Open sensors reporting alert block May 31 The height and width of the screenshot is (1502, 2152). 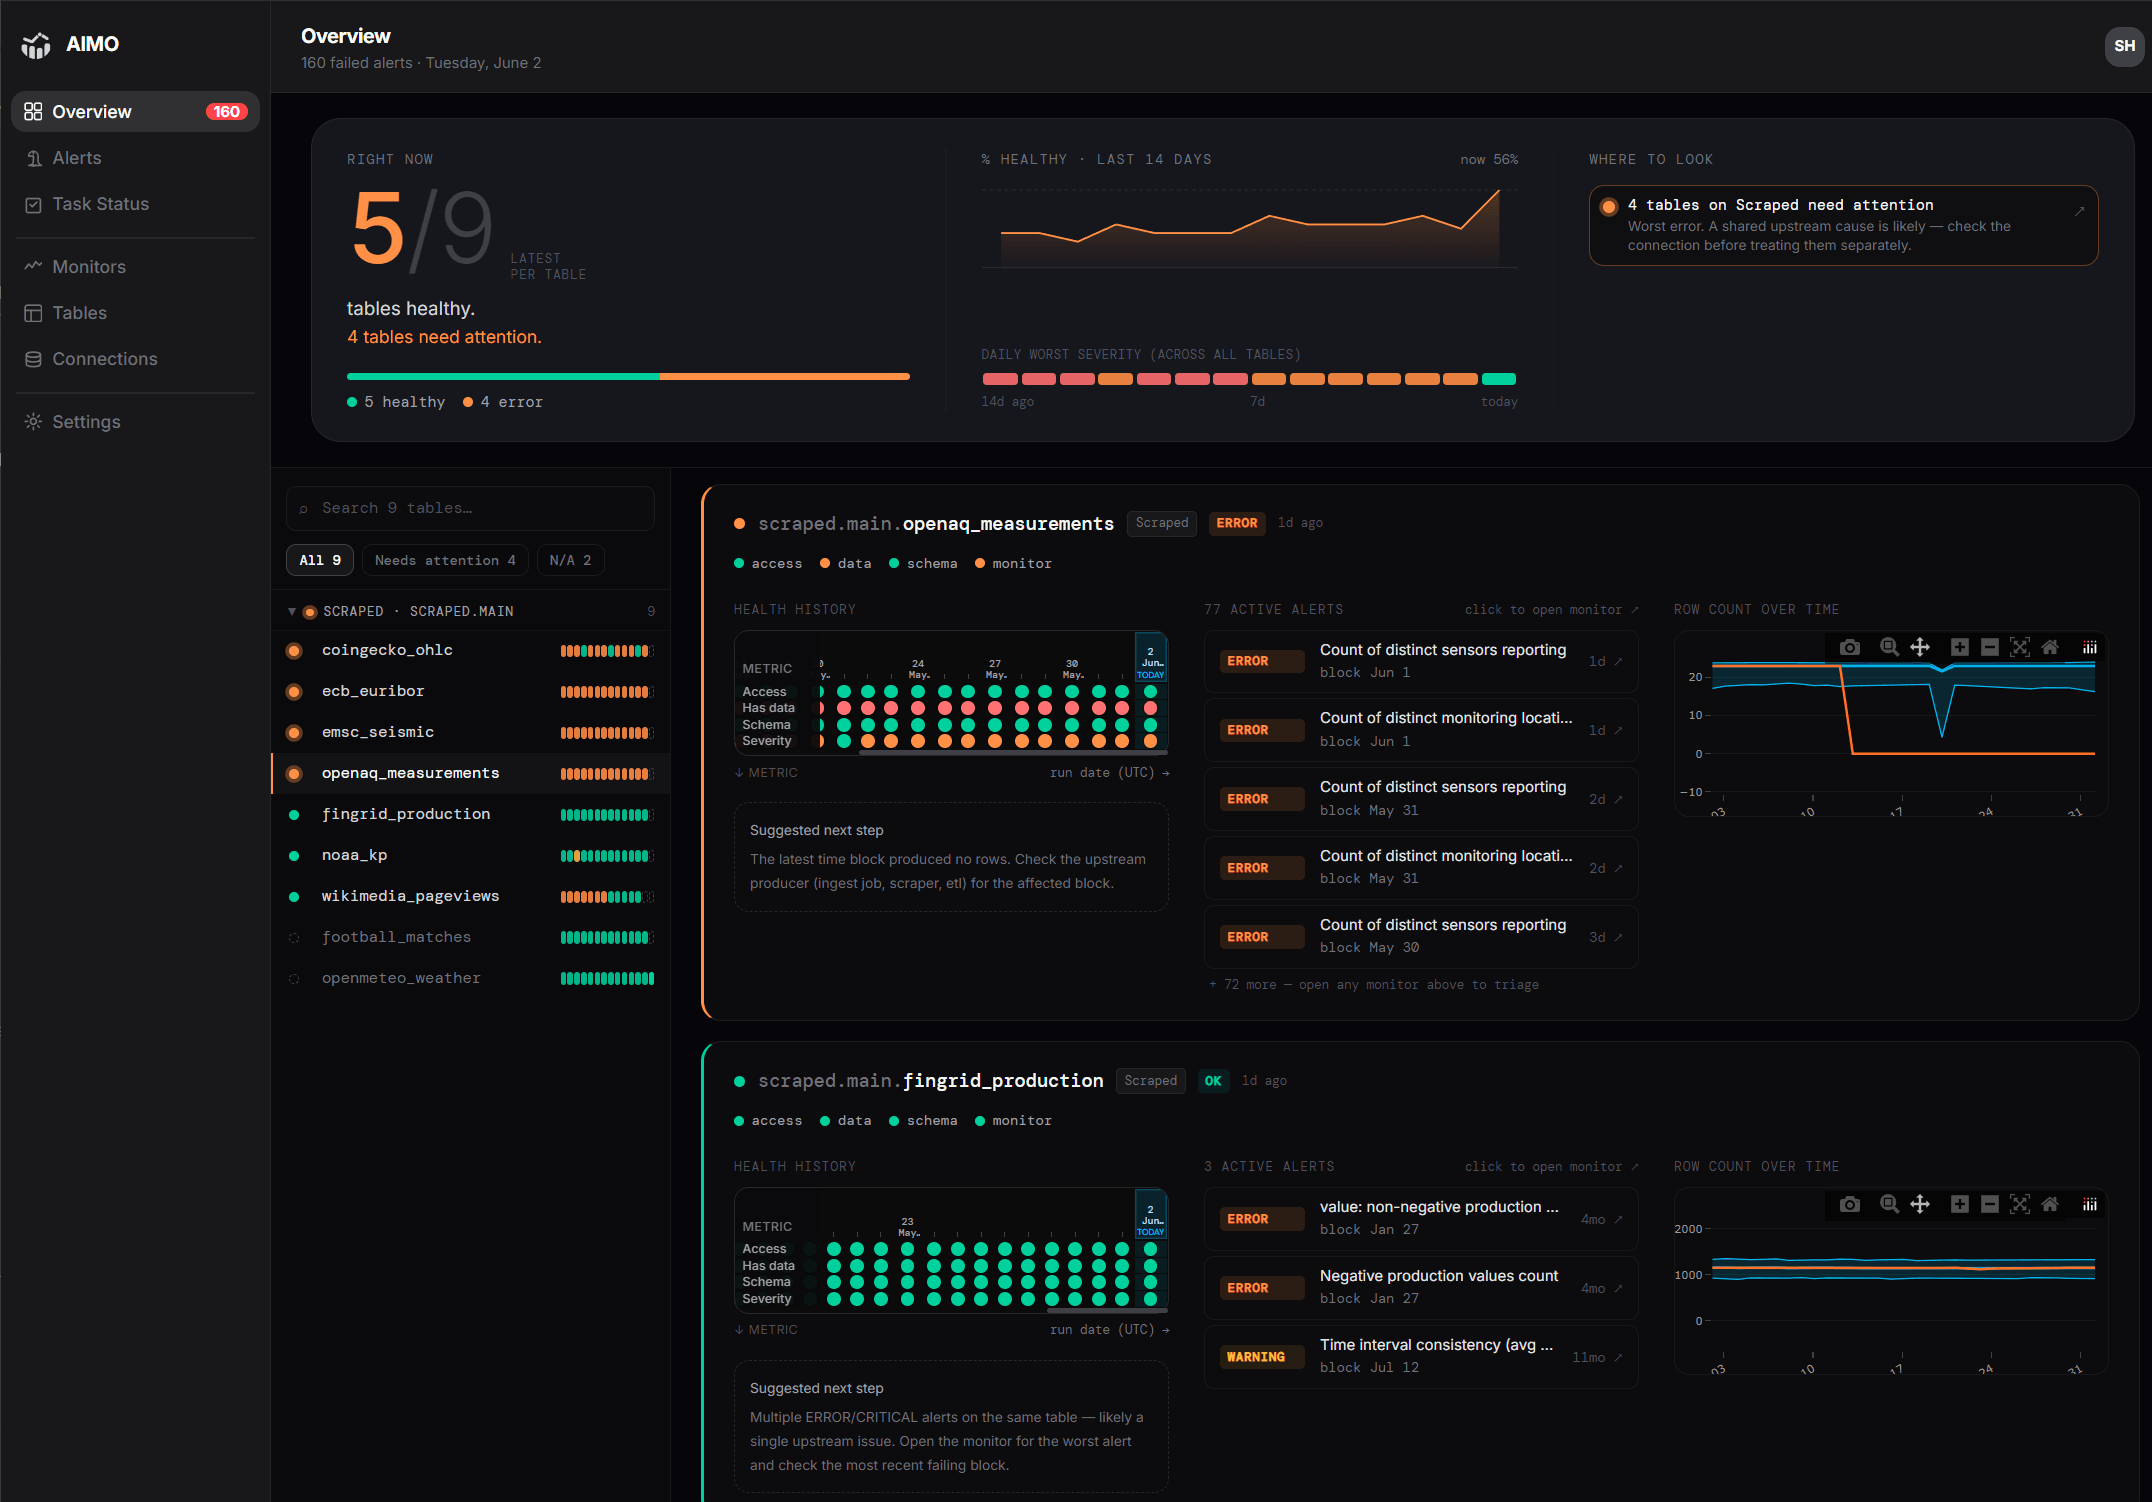pos(1421,799)
